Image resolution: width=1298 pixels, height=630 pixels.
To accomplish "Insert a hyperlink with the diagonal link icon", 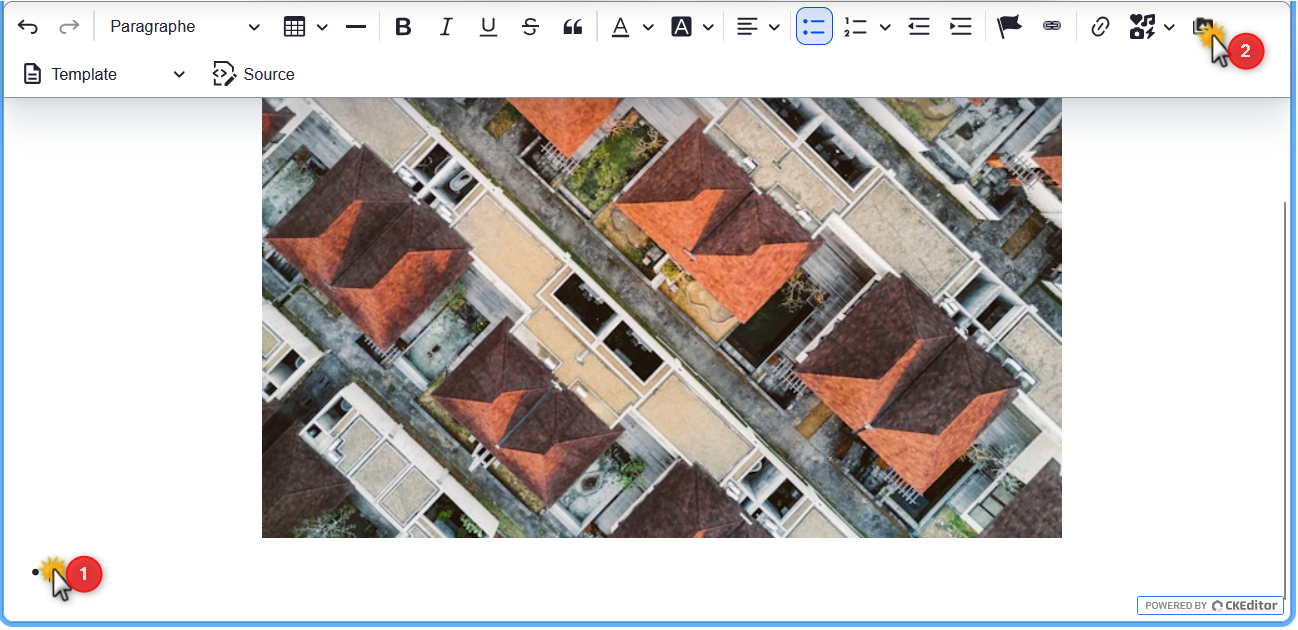I will point(1100,27).
